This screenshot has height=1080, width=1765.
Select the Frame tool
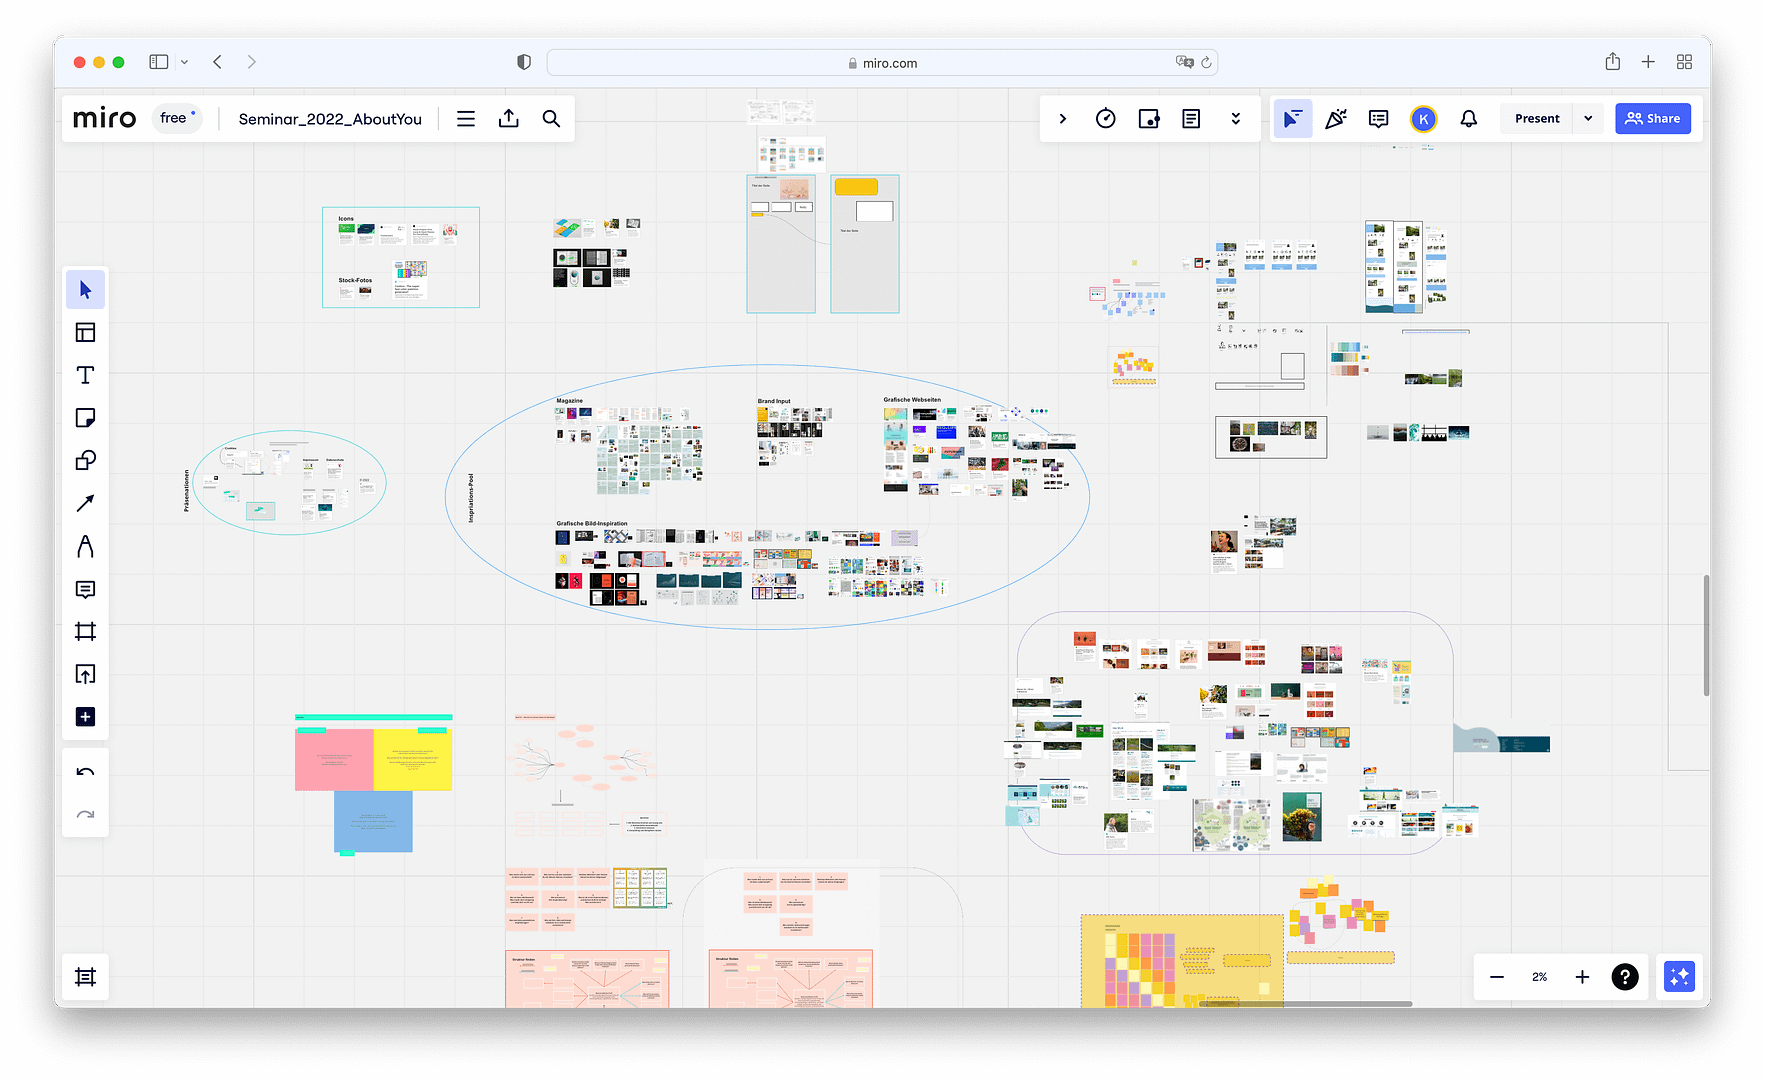coord(85,631)
